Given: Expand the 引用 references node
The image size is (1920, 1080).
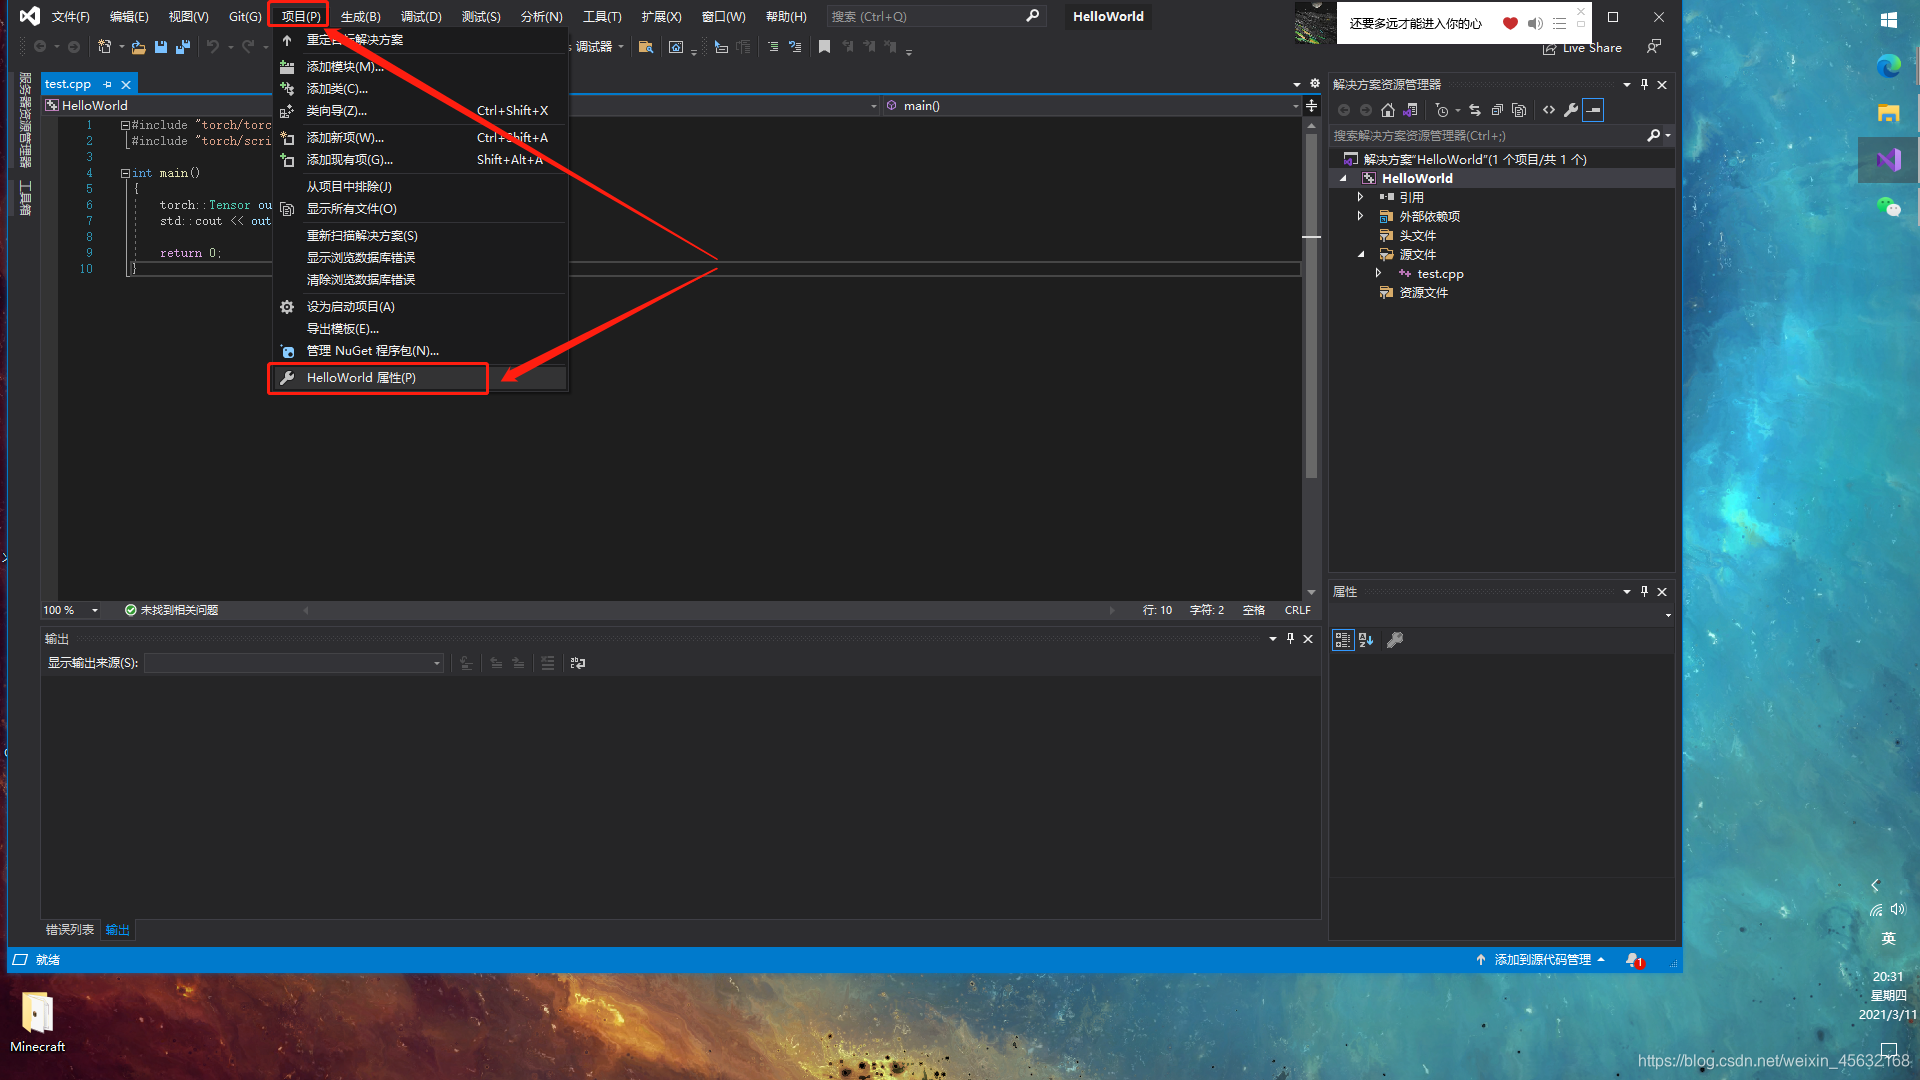Looking at the screenshot, I should coord(1360,197).
